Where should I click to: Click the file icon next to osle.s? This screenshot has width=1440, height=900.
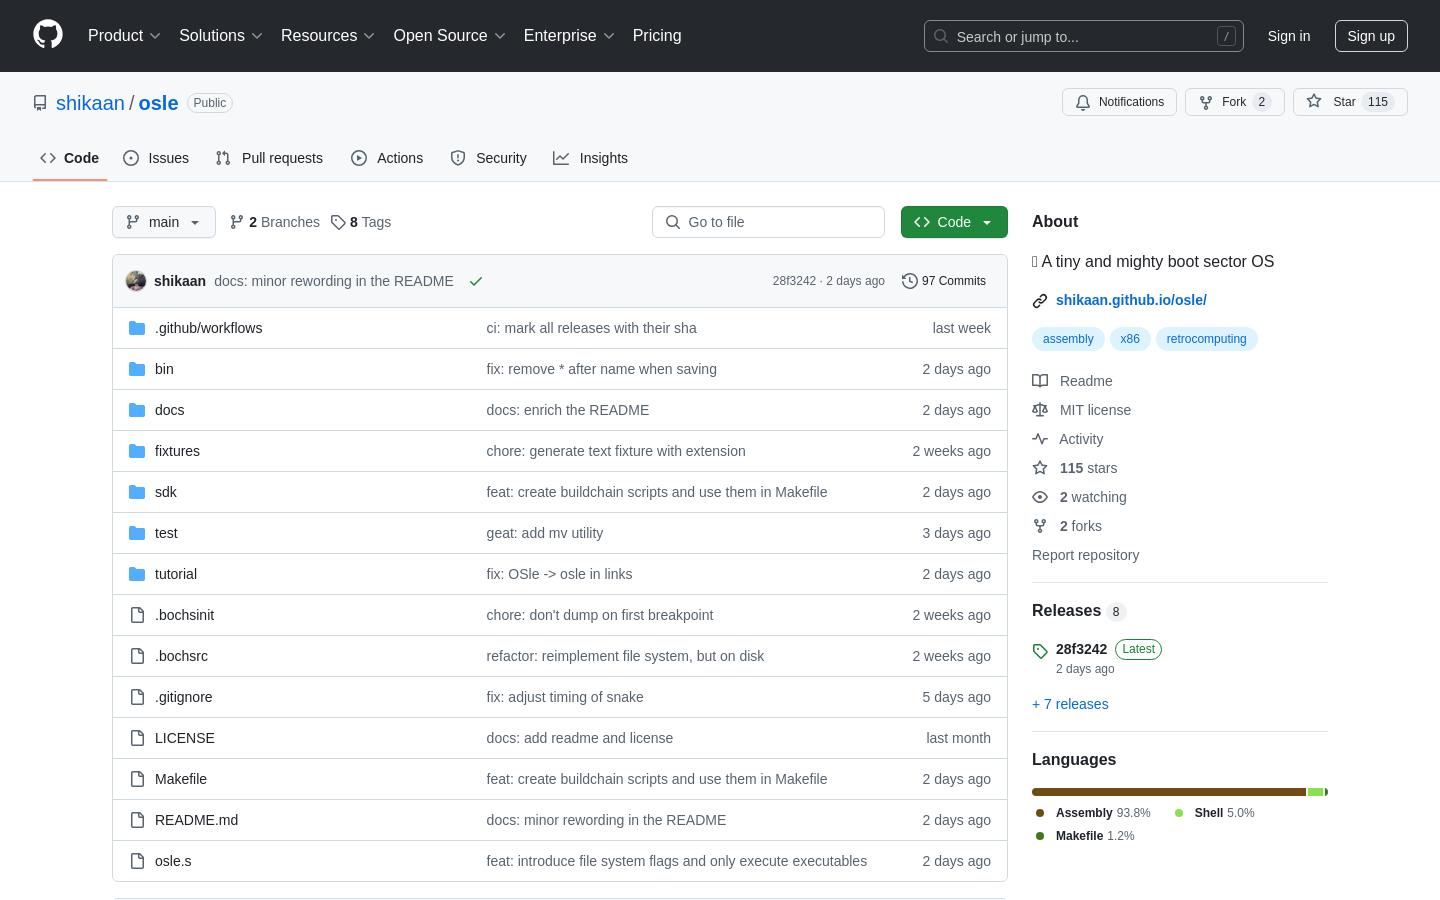tap(137, 861)
